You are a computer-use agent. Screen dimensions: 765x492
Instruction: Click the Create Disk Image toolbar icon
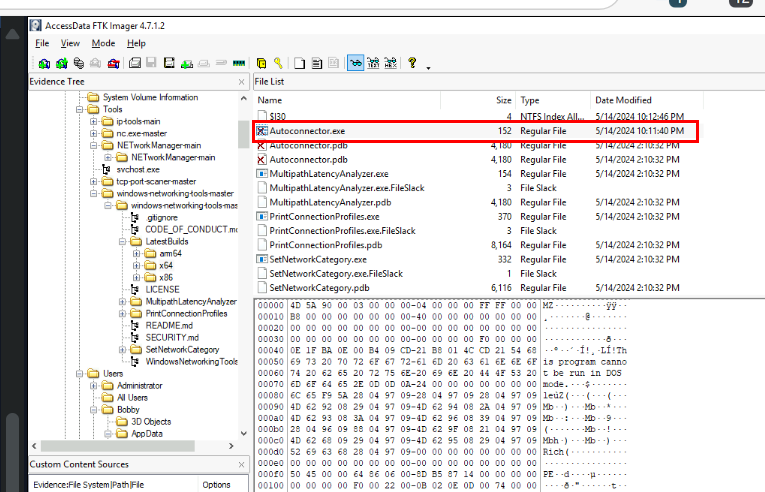(x=134, y=64)
